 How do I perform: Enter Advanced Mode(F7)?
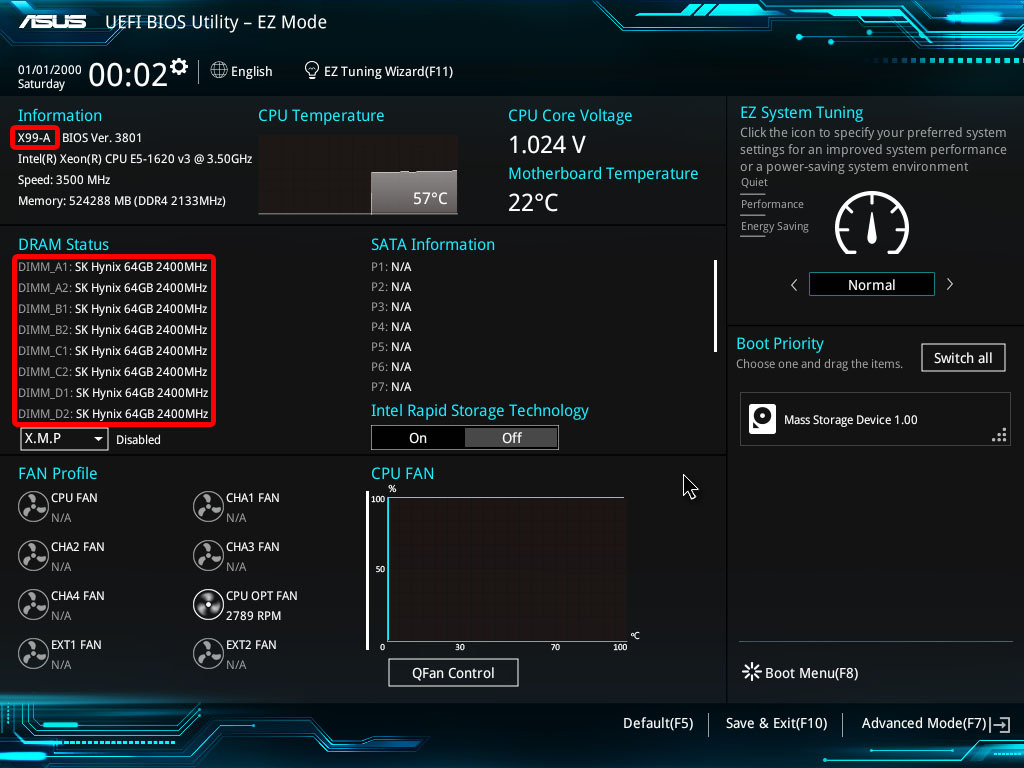tap(923, 723)
